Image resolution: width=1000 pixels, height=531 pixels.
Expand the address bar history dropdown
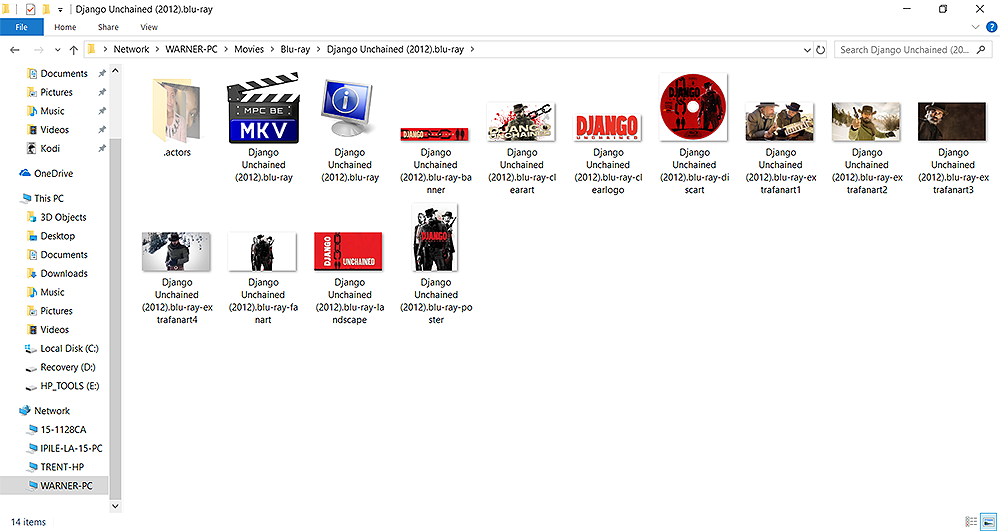(x=808, y=50)
